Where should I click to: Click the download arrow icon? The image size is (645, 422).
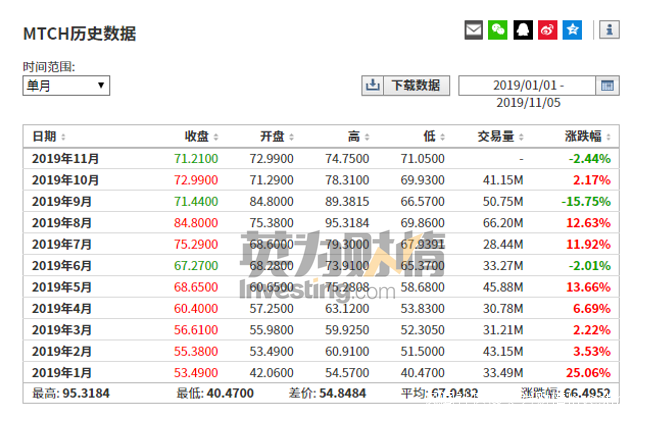coord(373,86)
